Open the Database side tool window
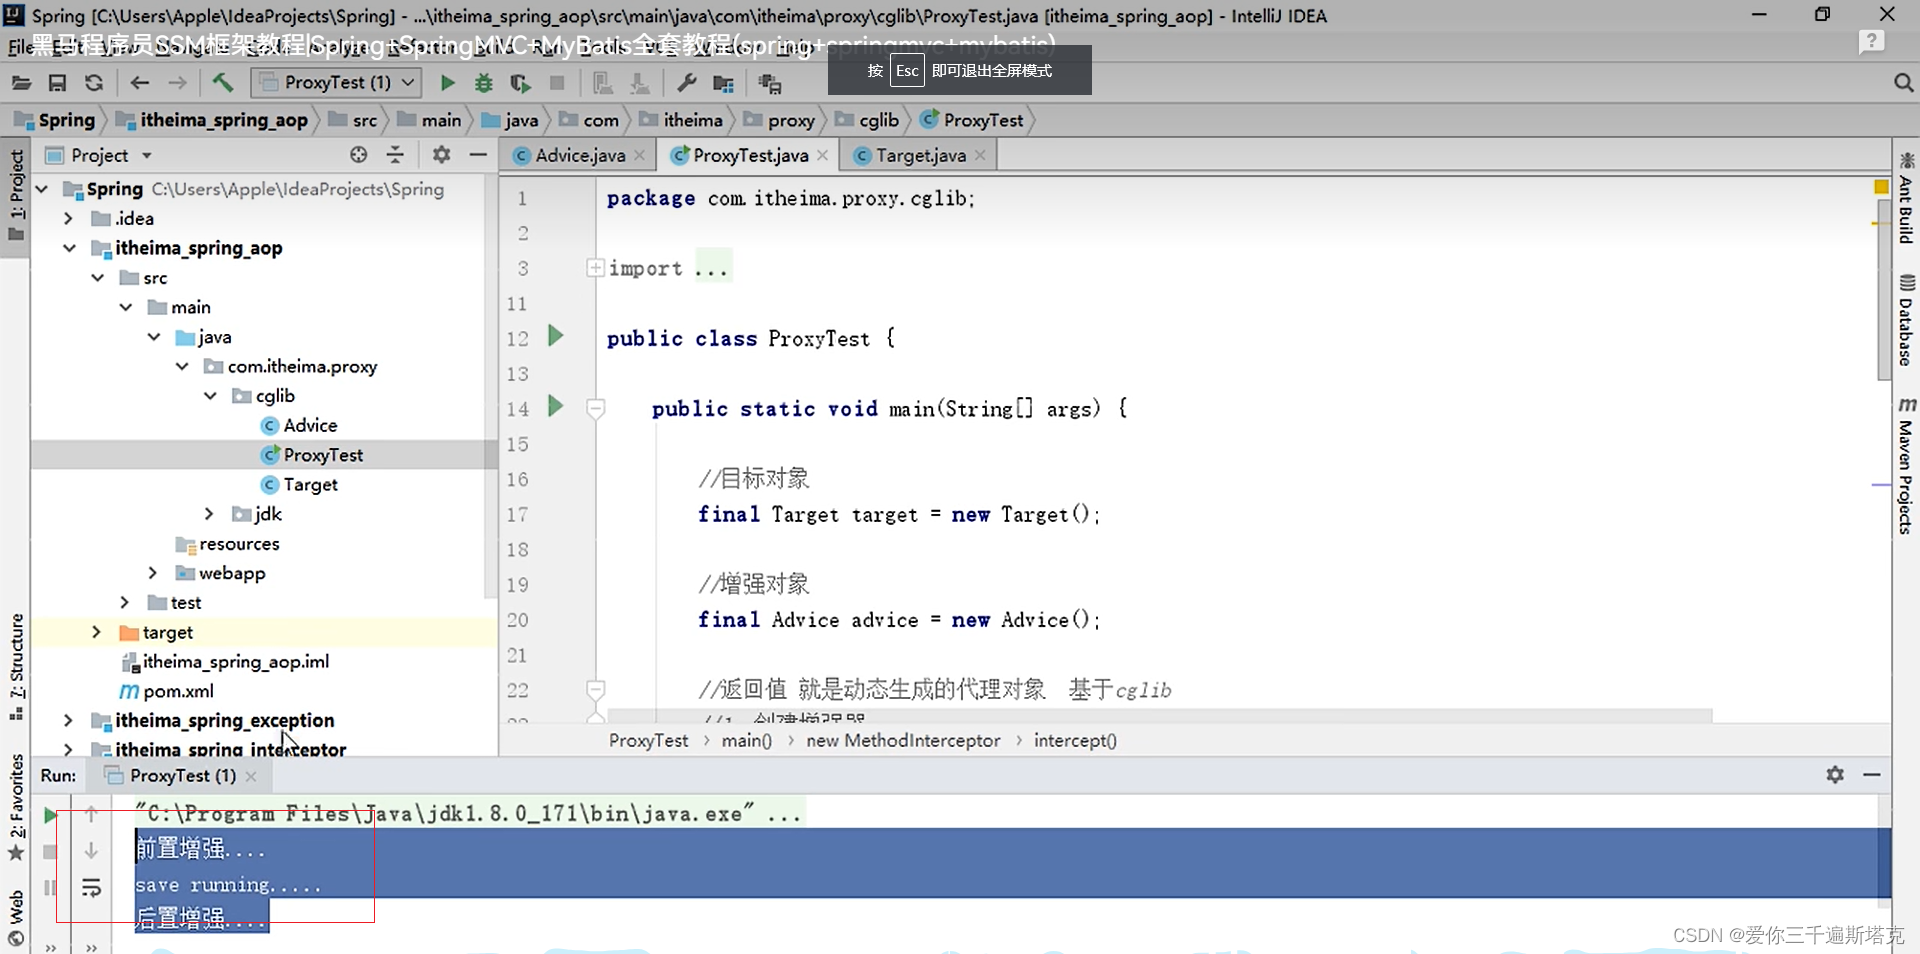 pyautogui.click(x=1906, y=320)
